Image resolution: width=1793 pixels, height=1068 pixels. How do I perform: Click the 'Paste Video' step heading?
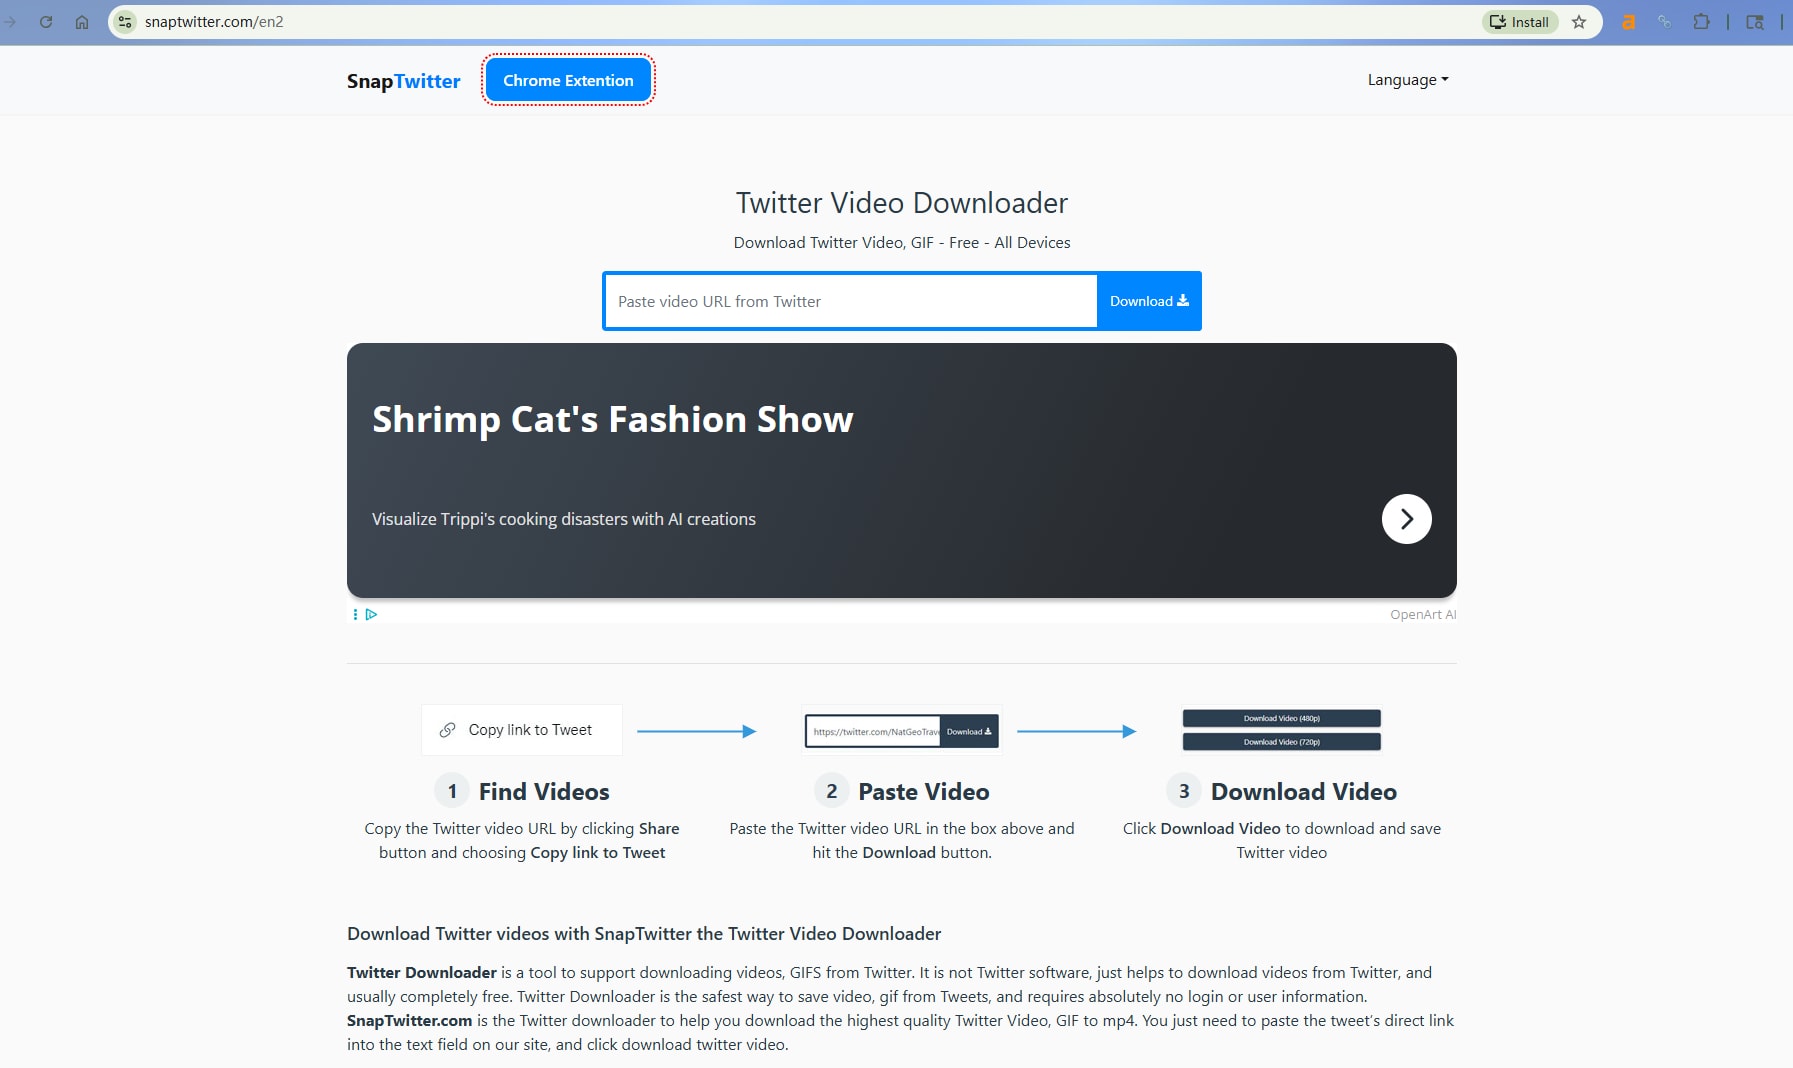pos(924,792)
